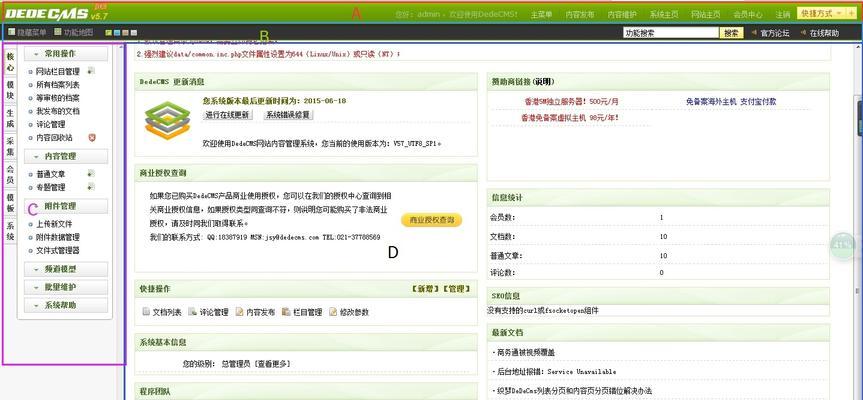863x400 pixels.
Task: Click the 系统错误修复 button
Action: coord(288,115)
